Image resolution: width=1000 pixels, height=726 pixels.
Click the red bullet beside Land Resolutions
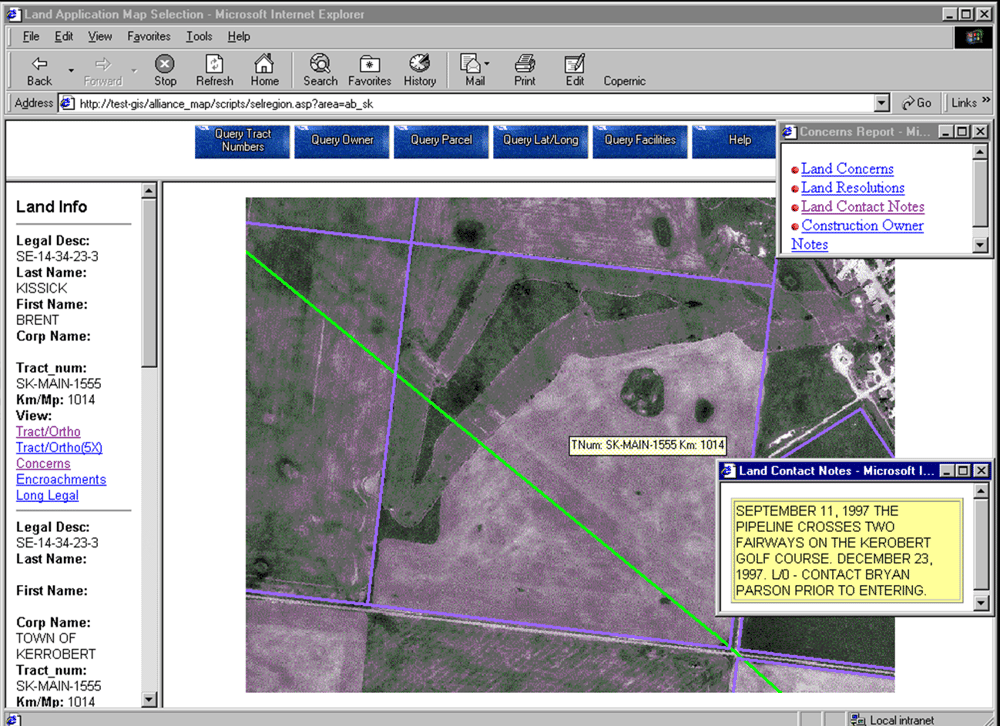click(795, 189)
